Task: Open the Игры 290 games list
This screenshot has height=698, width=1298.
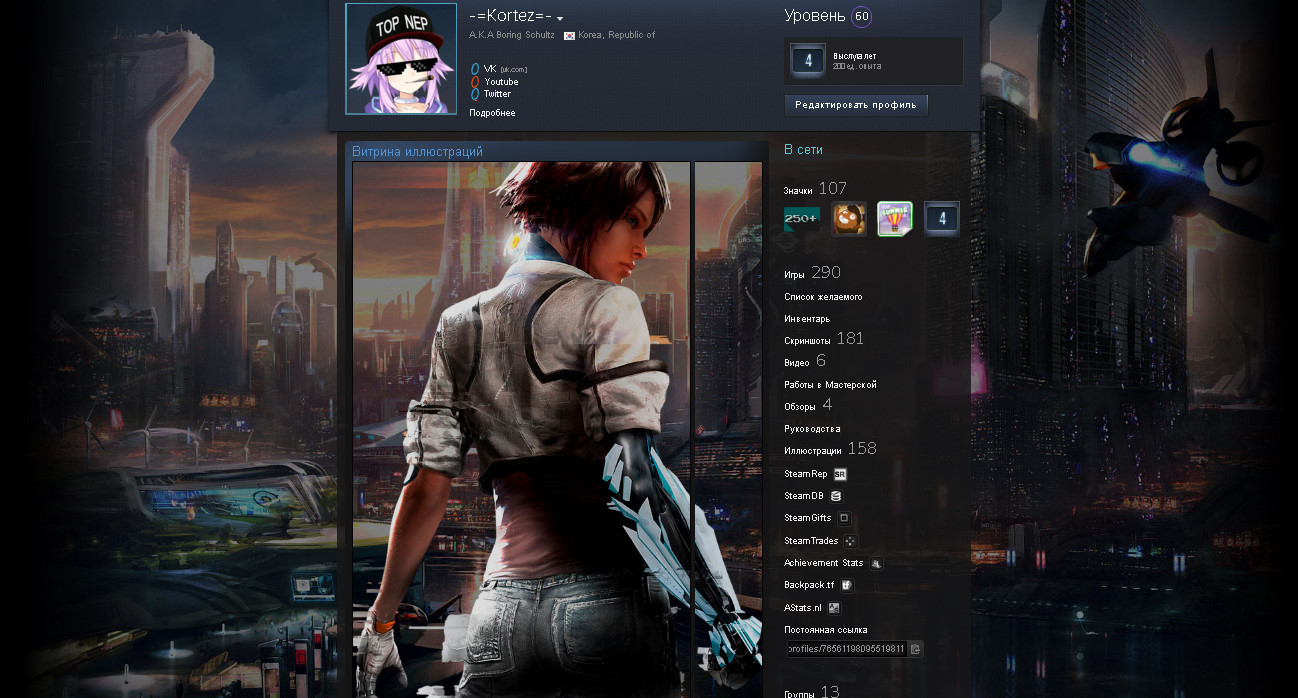Action: pos(812,273)
